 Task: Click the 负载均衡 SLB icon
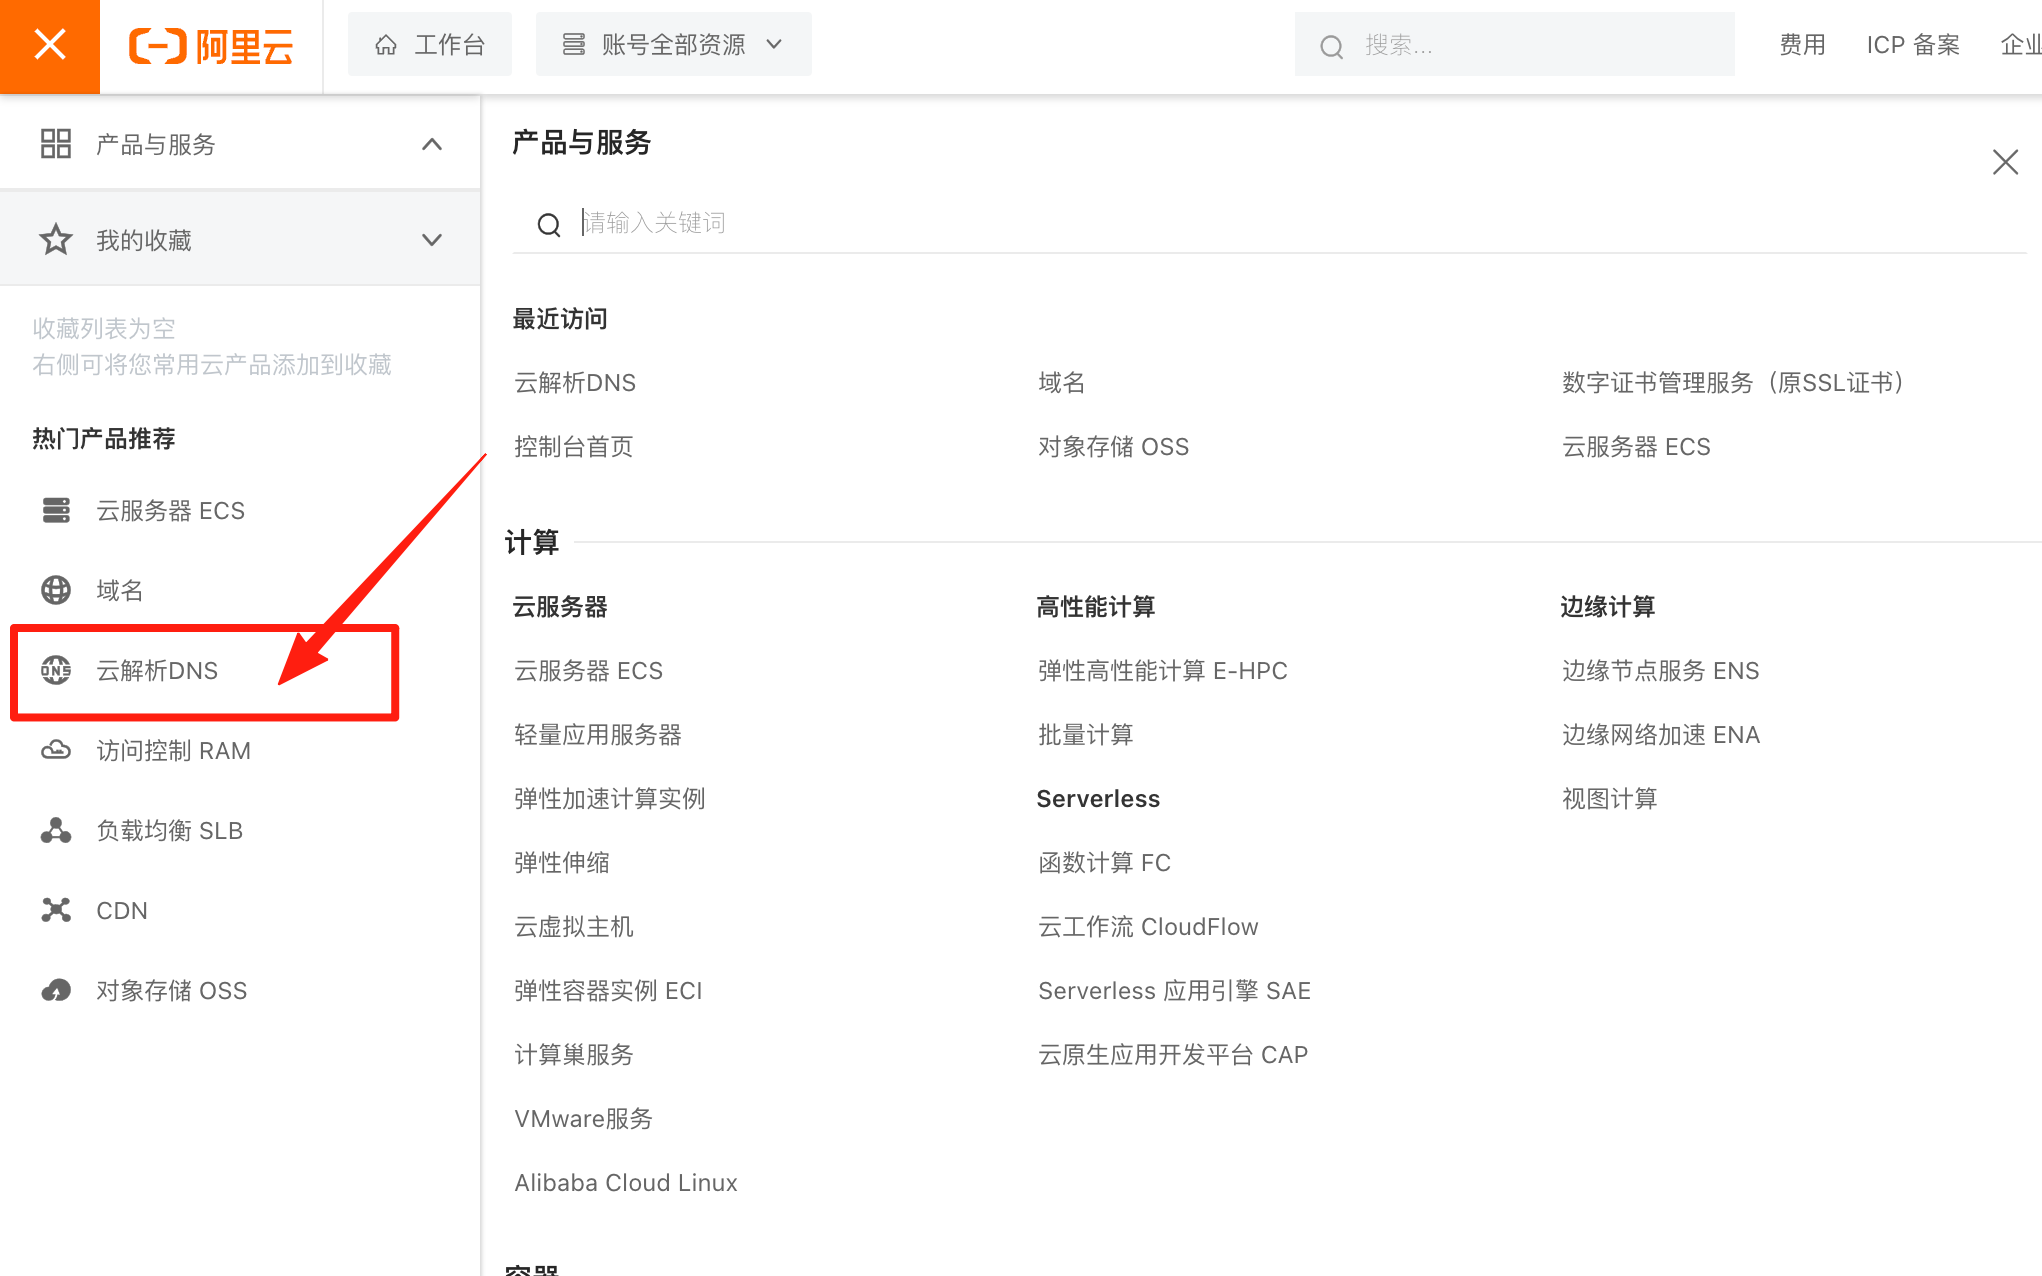coord(56,830)
